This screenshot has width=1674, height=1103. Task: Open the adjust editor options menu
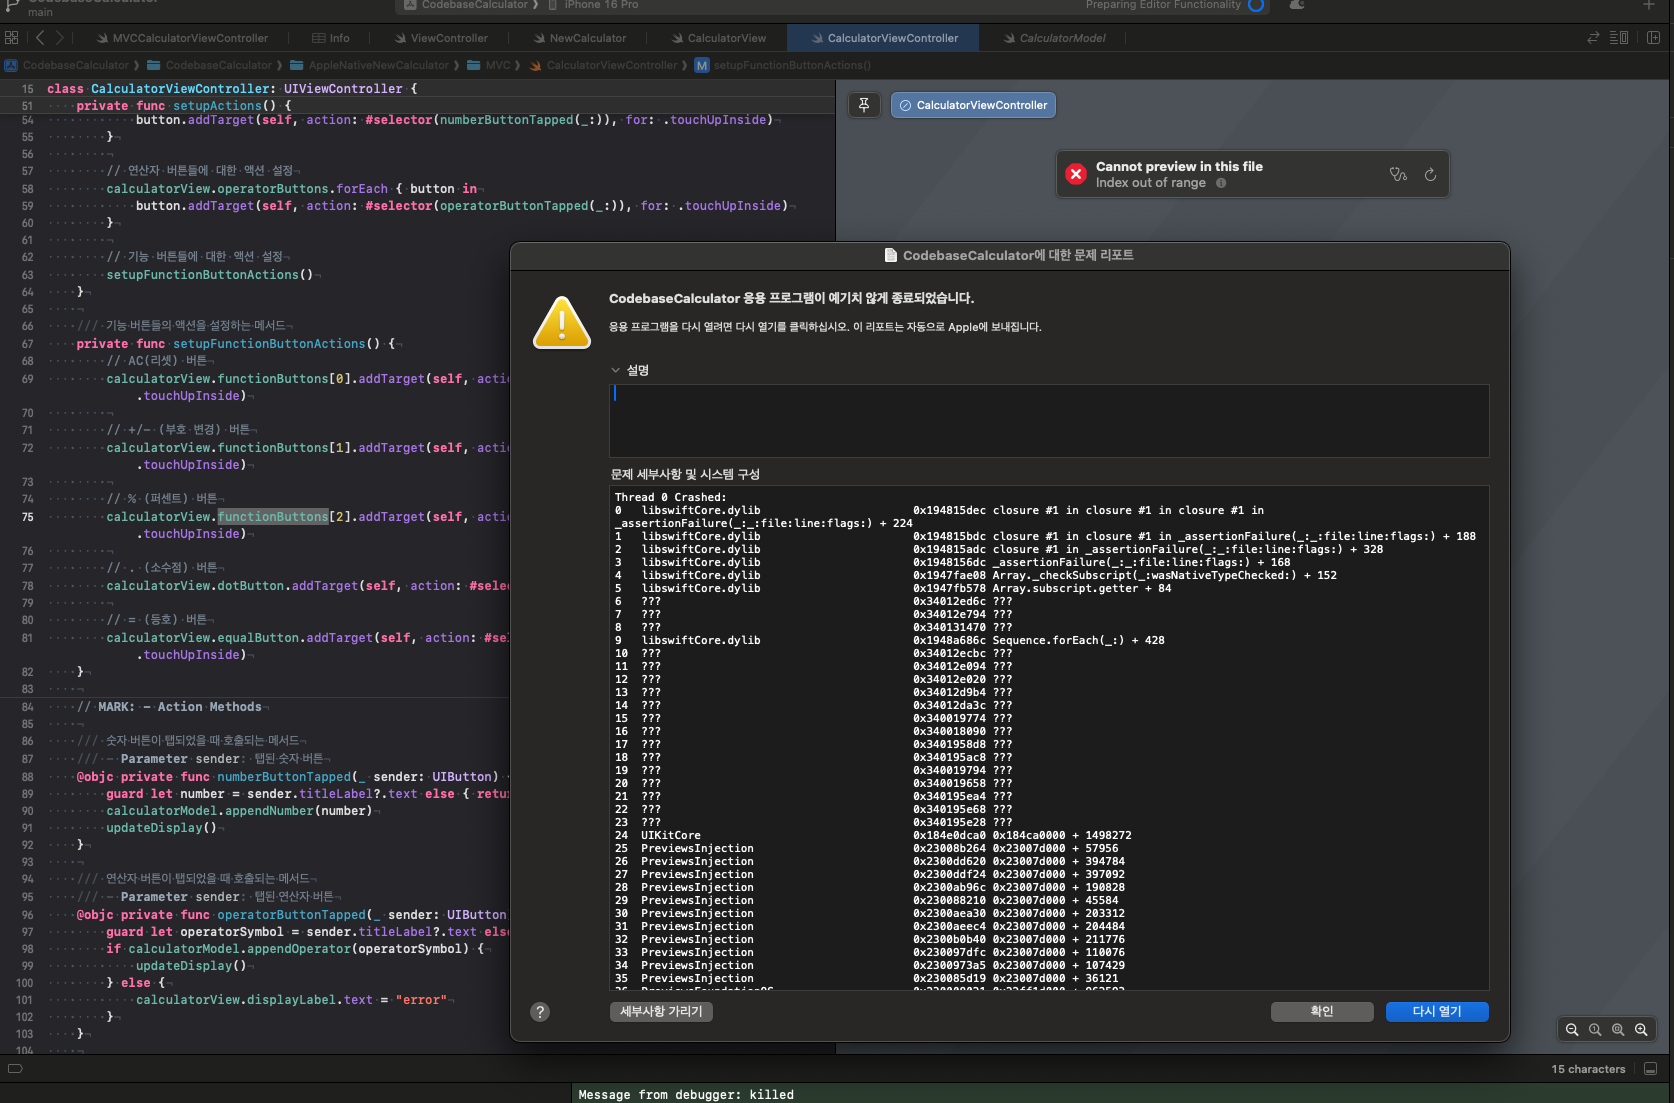(1619, 38)
